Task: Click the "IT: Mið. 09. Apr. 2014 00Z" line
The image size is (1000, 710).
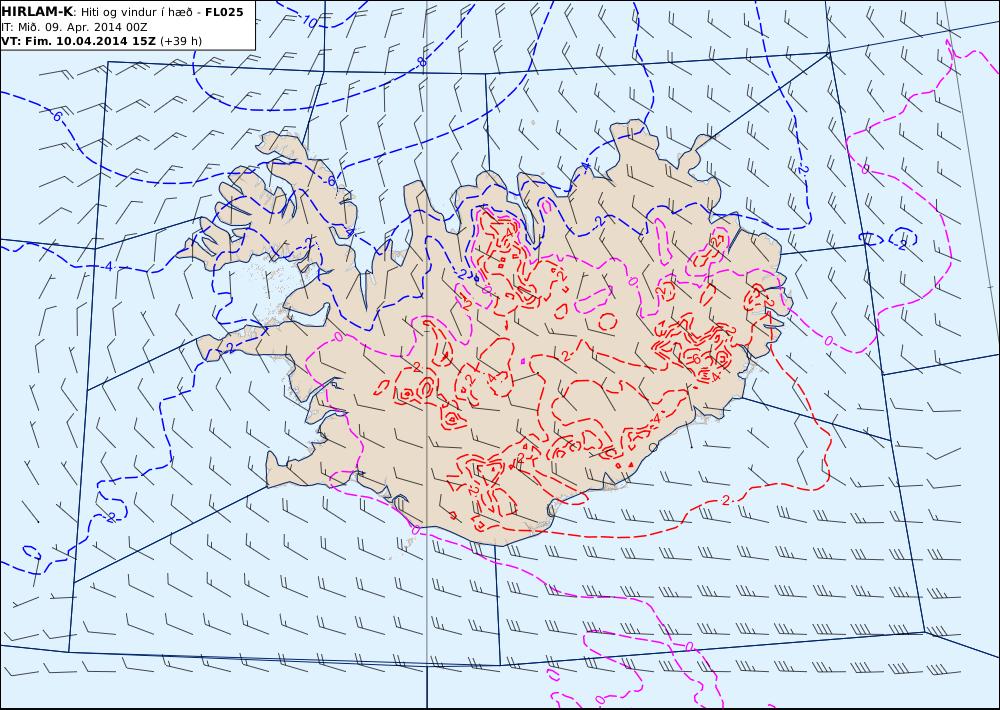Action: coord(74,27)
